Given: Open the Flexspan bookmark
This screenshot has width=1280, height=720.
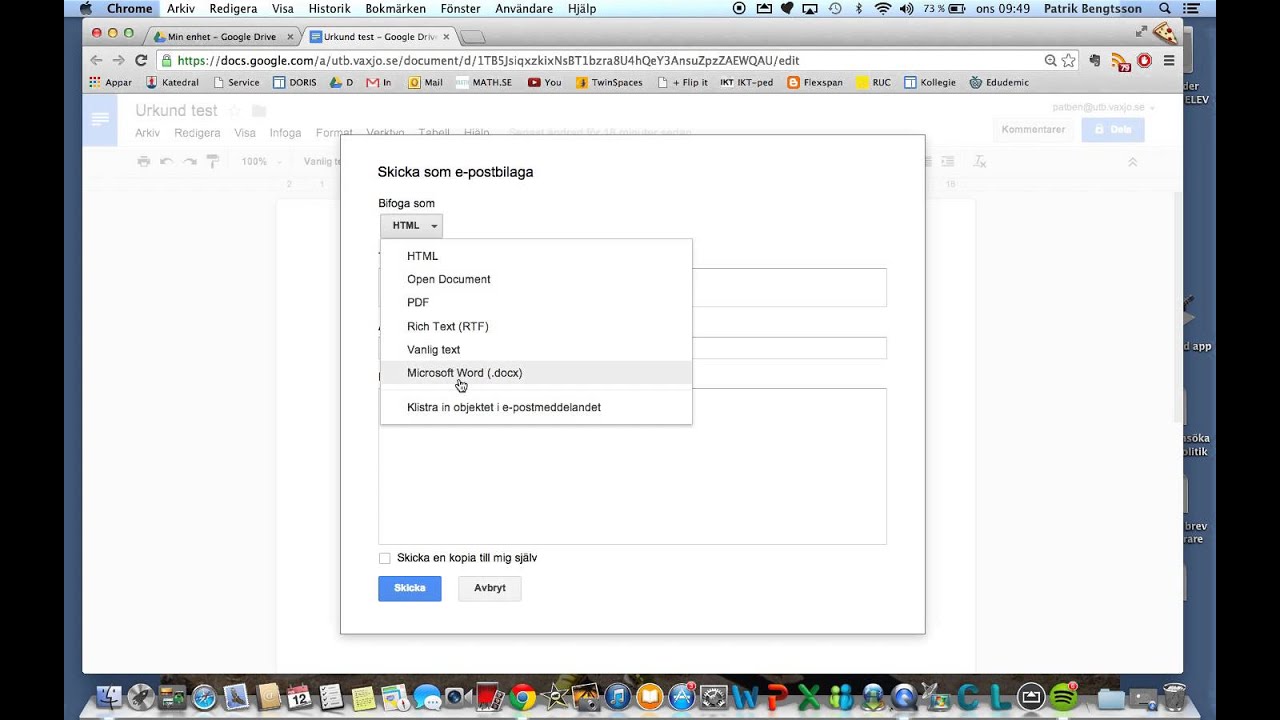Looking at the screenshot, I should coord(816,82).
